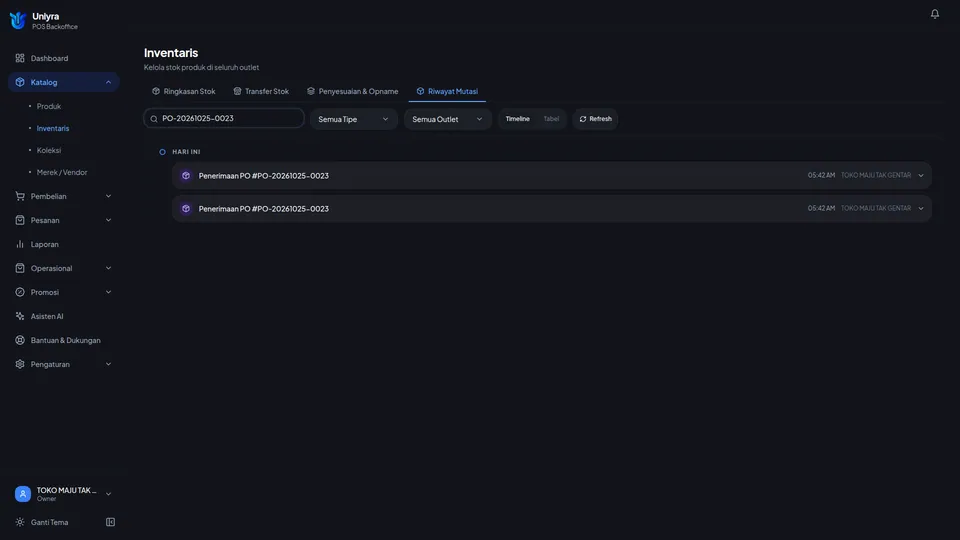This screenshot has width=960, height=540.
Task: Click the second Penerimaan PO entry icon
Action: (x=186, y=209)
